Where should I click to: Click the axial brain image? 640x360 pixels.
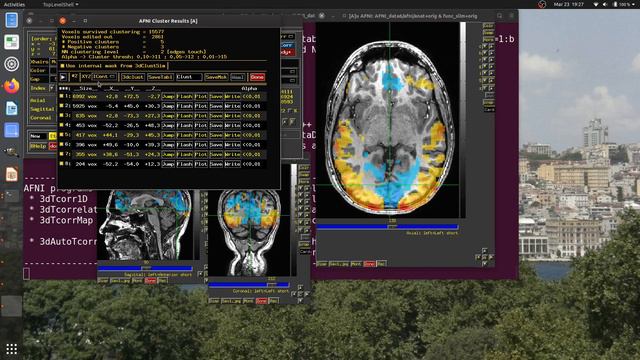coord(388,120)
